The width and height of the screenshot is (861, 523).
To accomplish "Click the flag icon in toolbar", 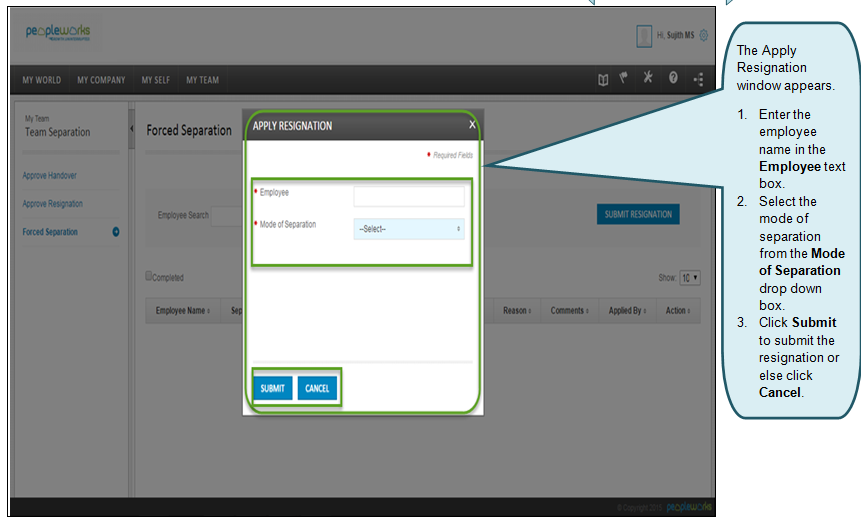I will click(624, 80).
